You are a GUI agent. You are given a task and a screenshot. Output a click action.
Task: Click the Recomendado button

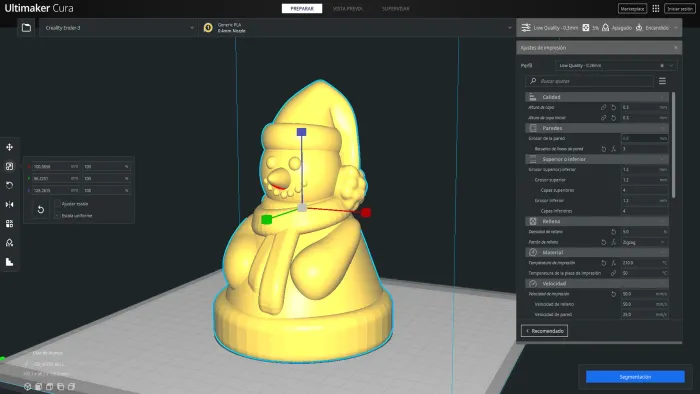point(544,331)
